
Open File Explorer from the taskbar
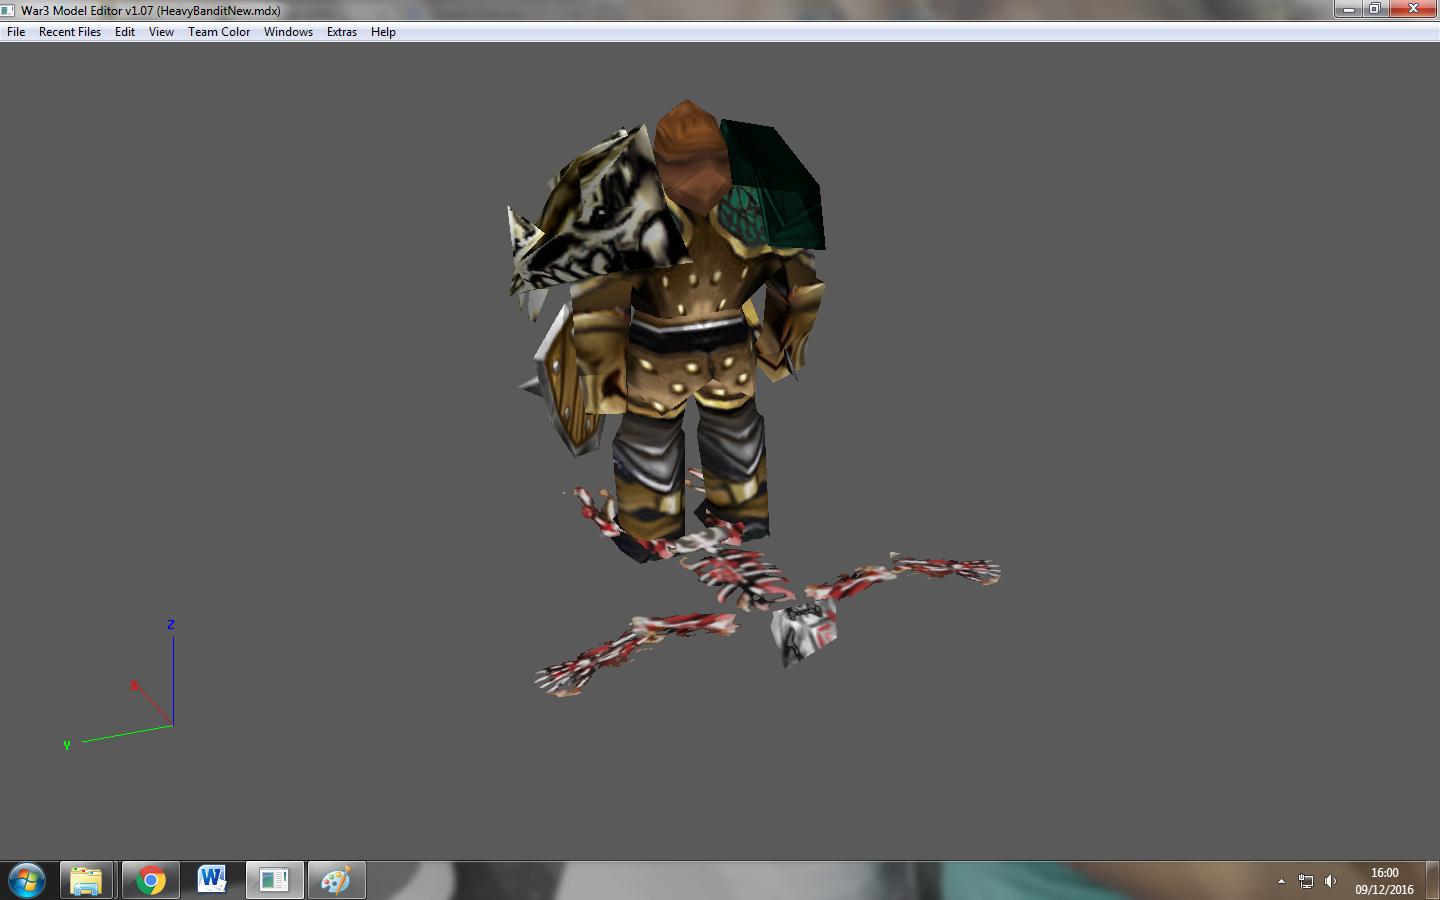coord(87,881)
